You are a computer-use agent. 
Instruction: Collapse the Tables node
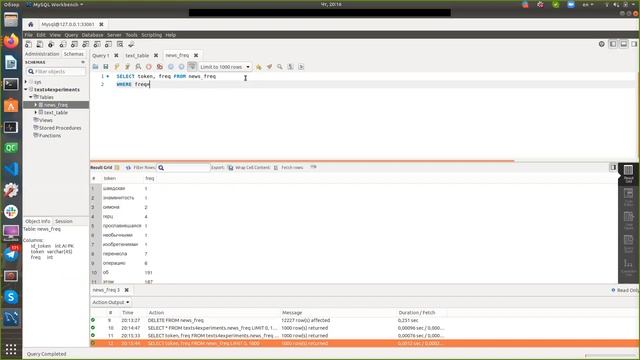pyautogui.click(x=31, y=97)
